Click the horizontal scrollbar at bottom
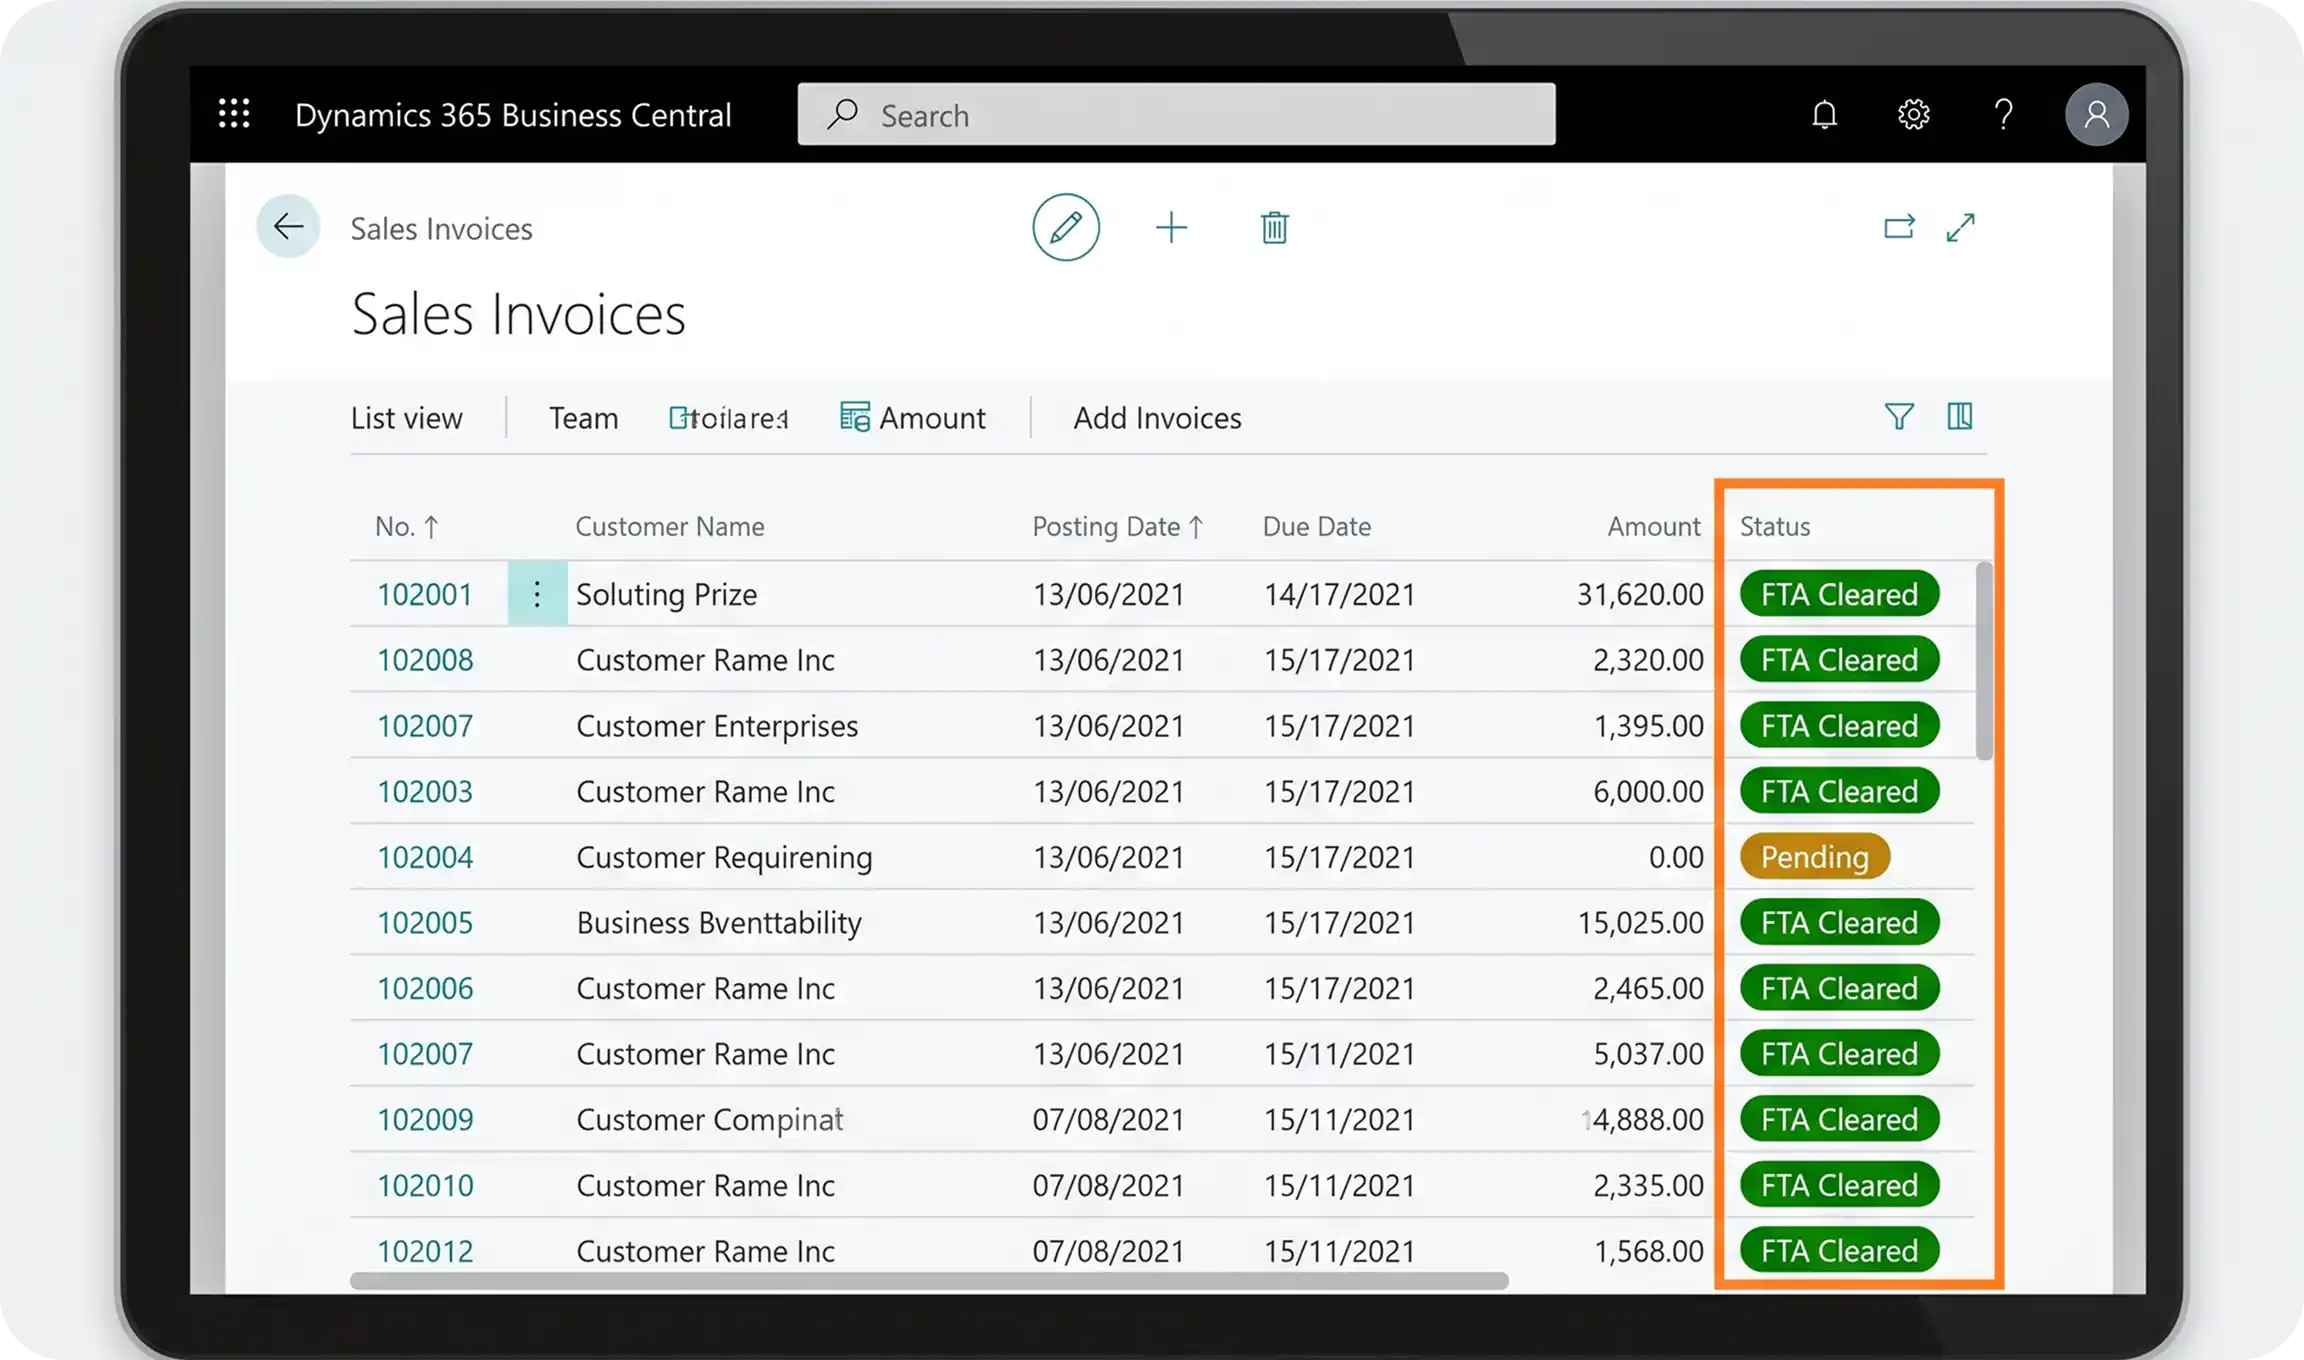Viewport: 2304px width, 1360px height. [929, 1281]
